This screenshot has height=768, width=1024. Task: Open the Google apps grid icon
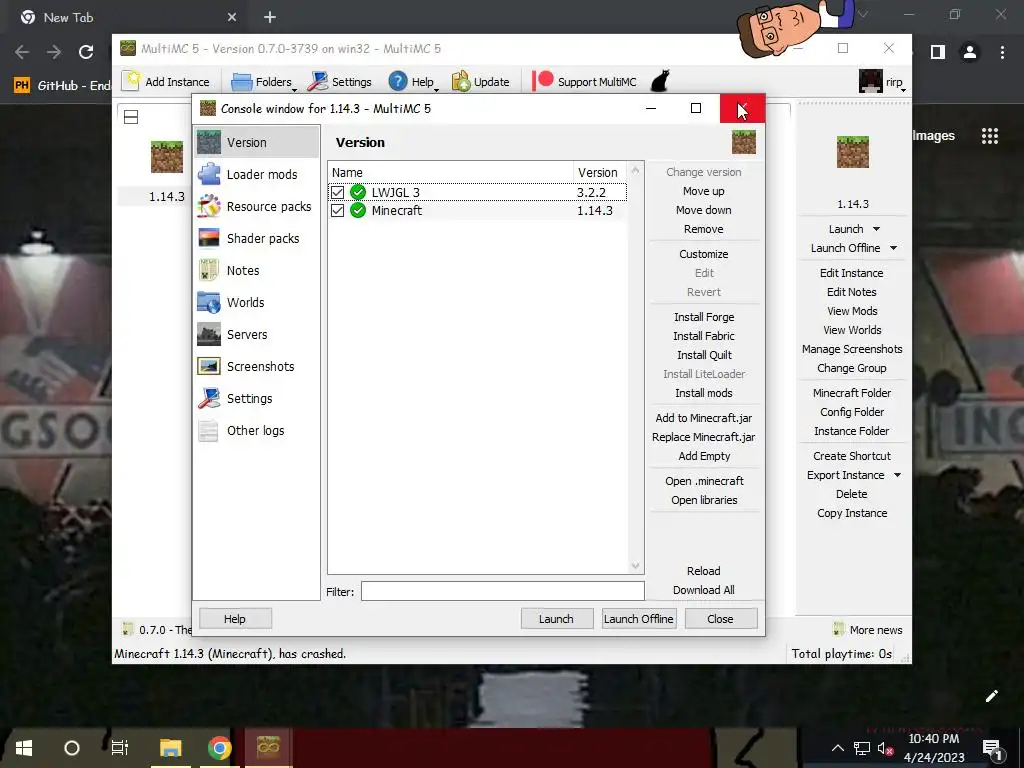point(989,136)
